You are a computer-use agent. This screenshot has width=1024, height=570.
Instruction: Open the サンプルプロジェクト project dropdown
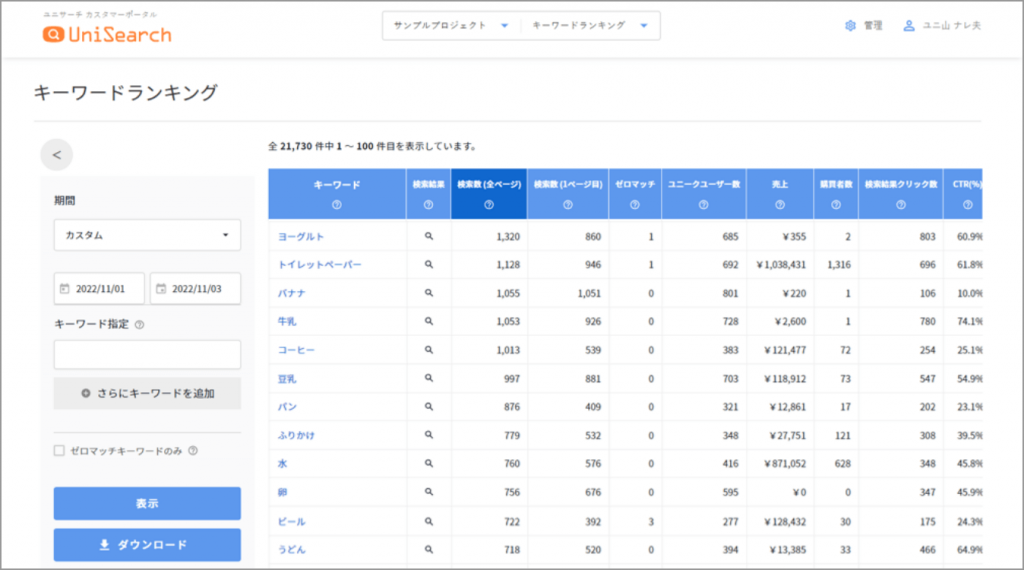(451, 26)
